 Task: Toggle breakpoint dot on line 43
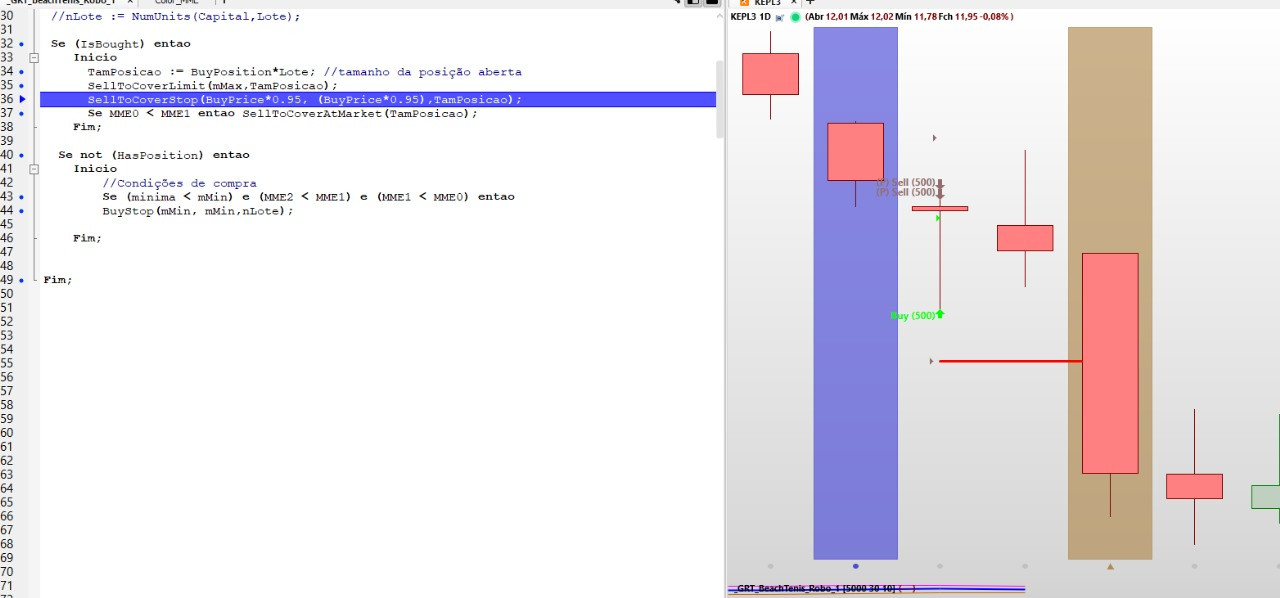click(x=21, y=197)
